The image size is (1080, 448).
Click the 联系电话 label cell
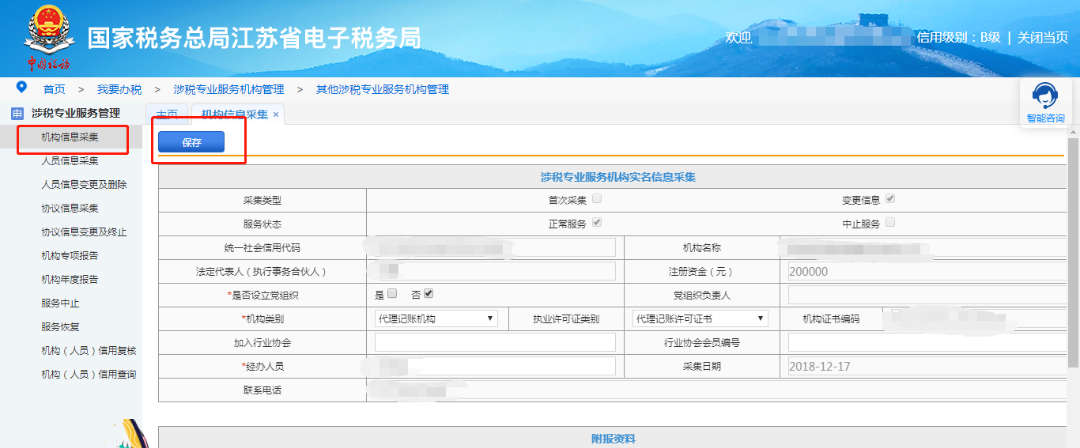(x=262, y=390)
